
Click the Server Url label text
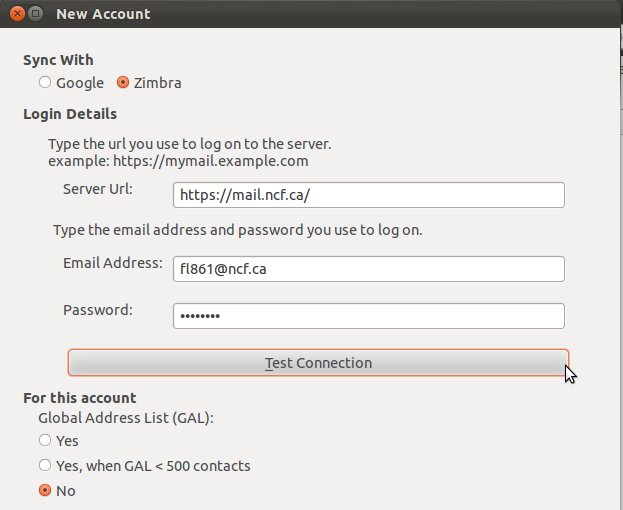click(98, 189)
